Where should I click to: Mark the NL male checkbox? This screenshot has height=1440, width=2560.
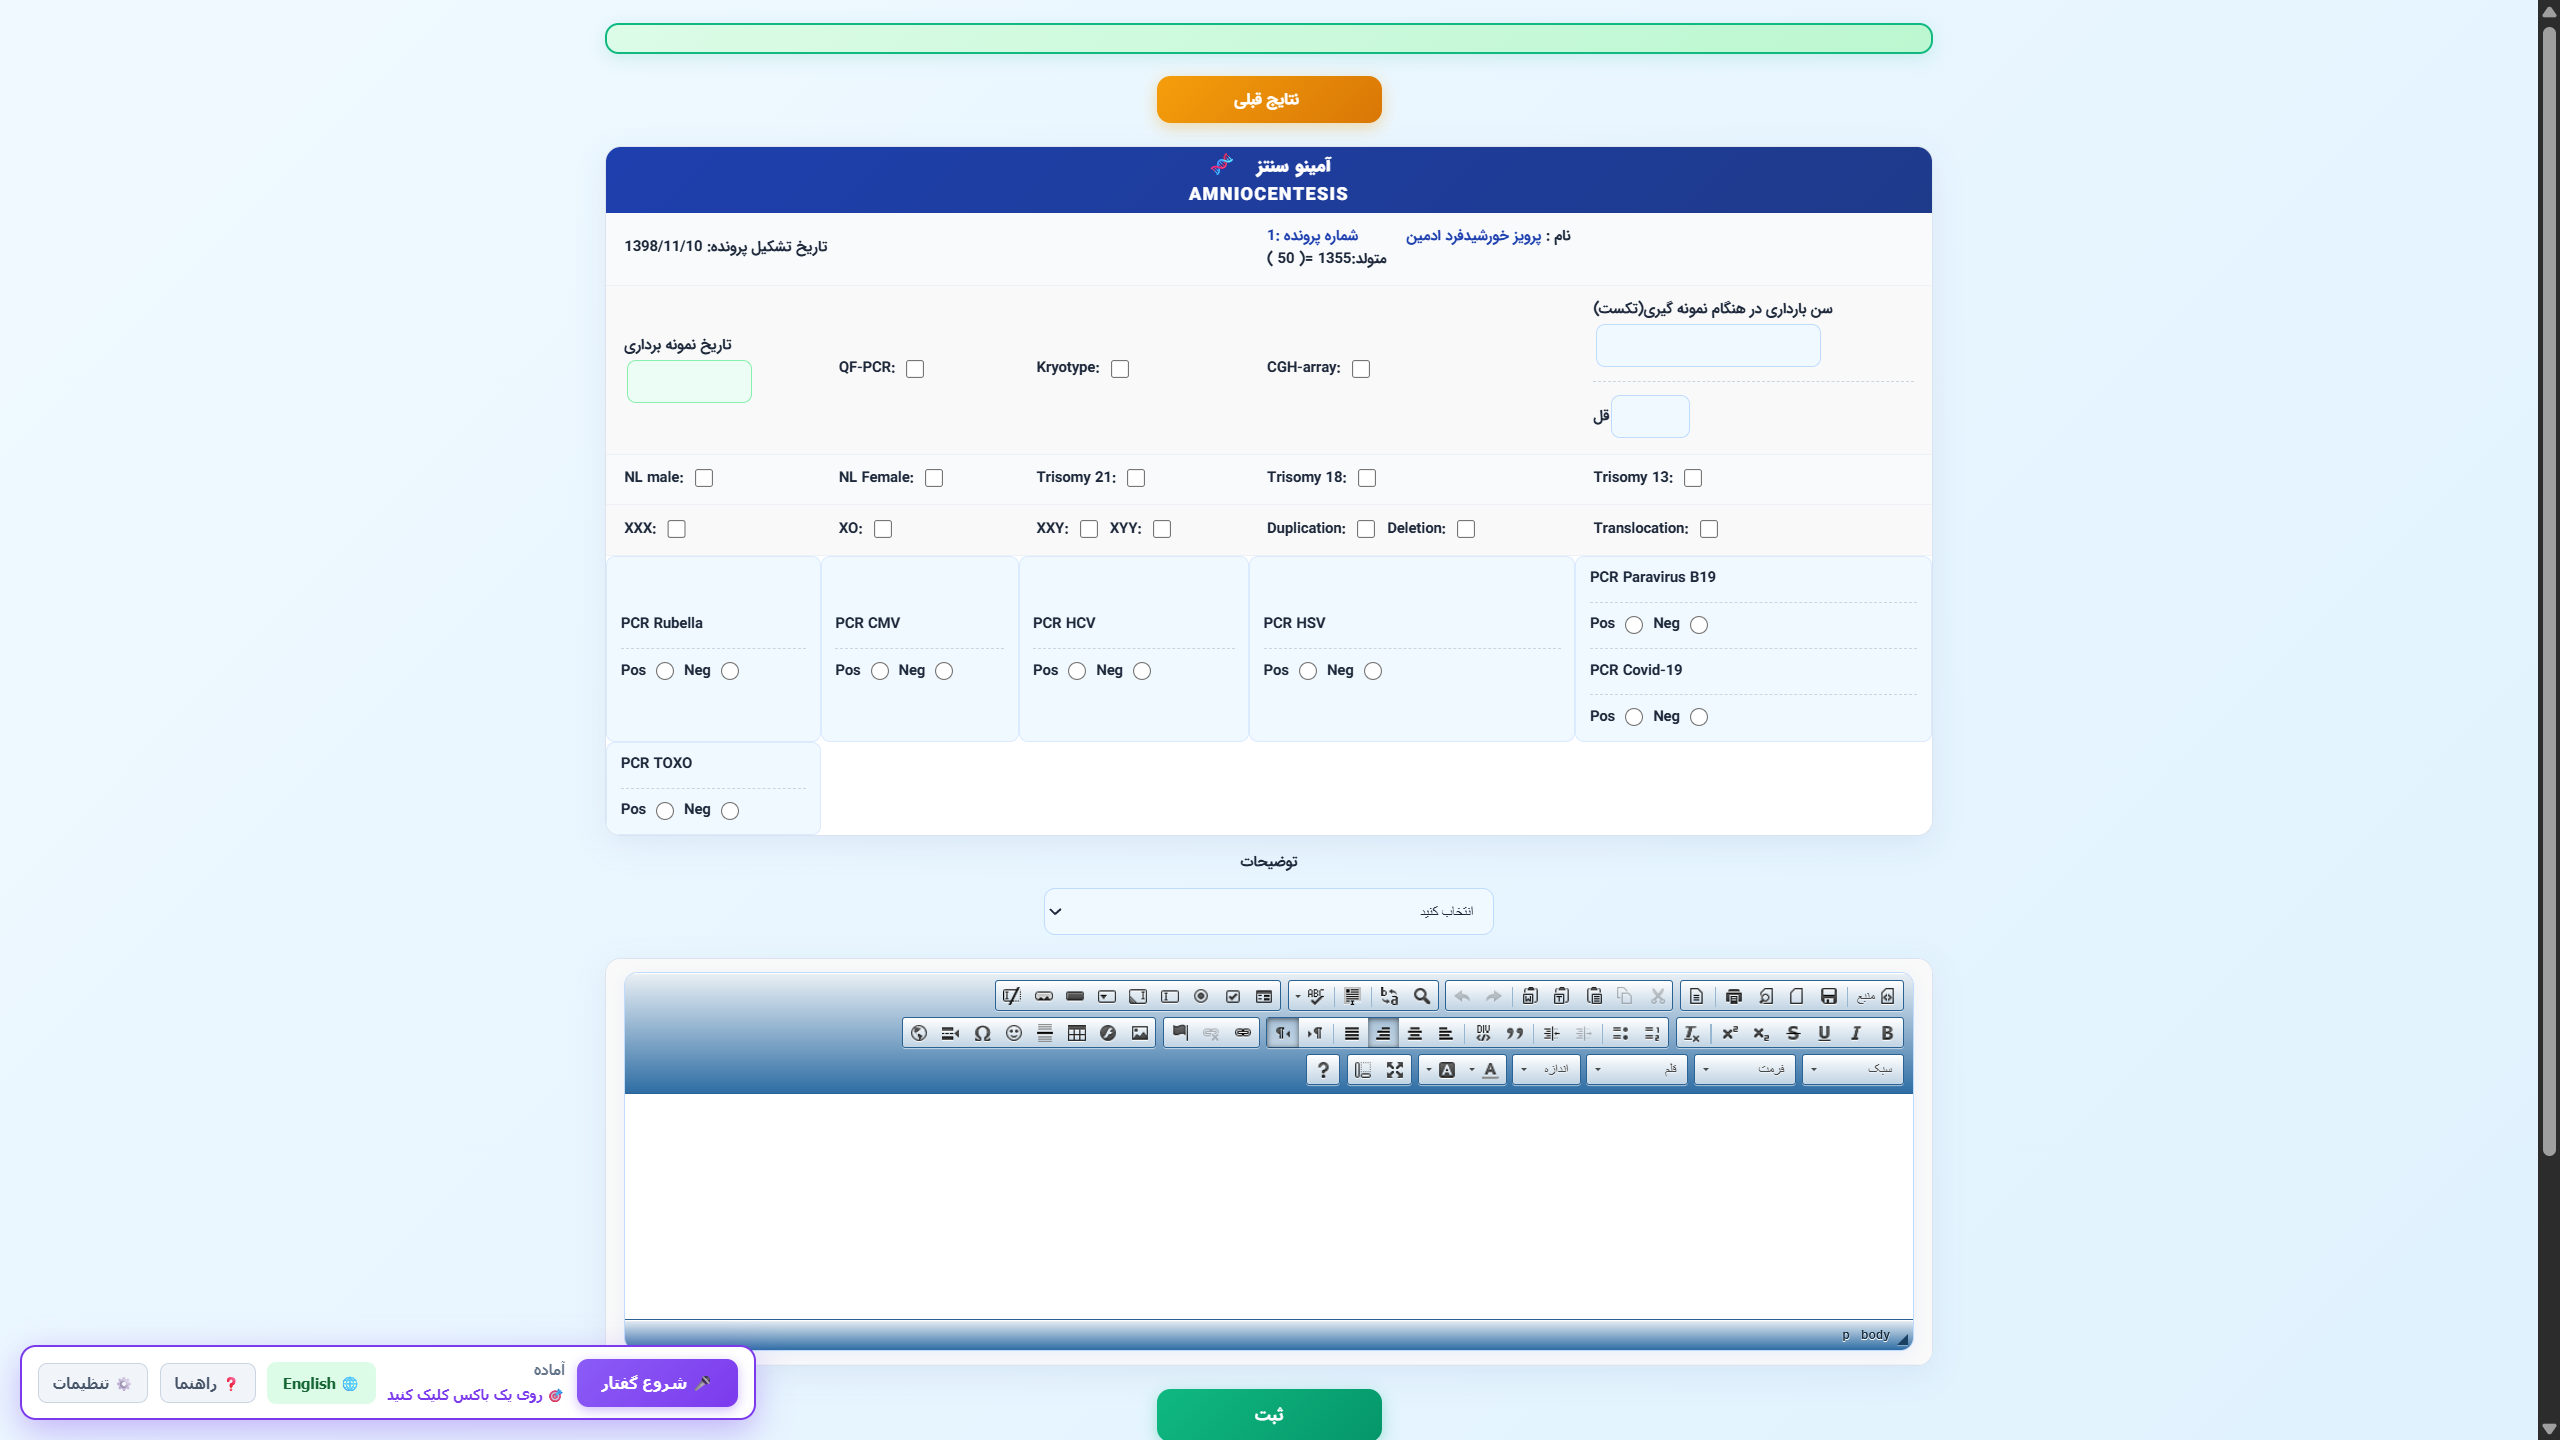pos(704,478)
